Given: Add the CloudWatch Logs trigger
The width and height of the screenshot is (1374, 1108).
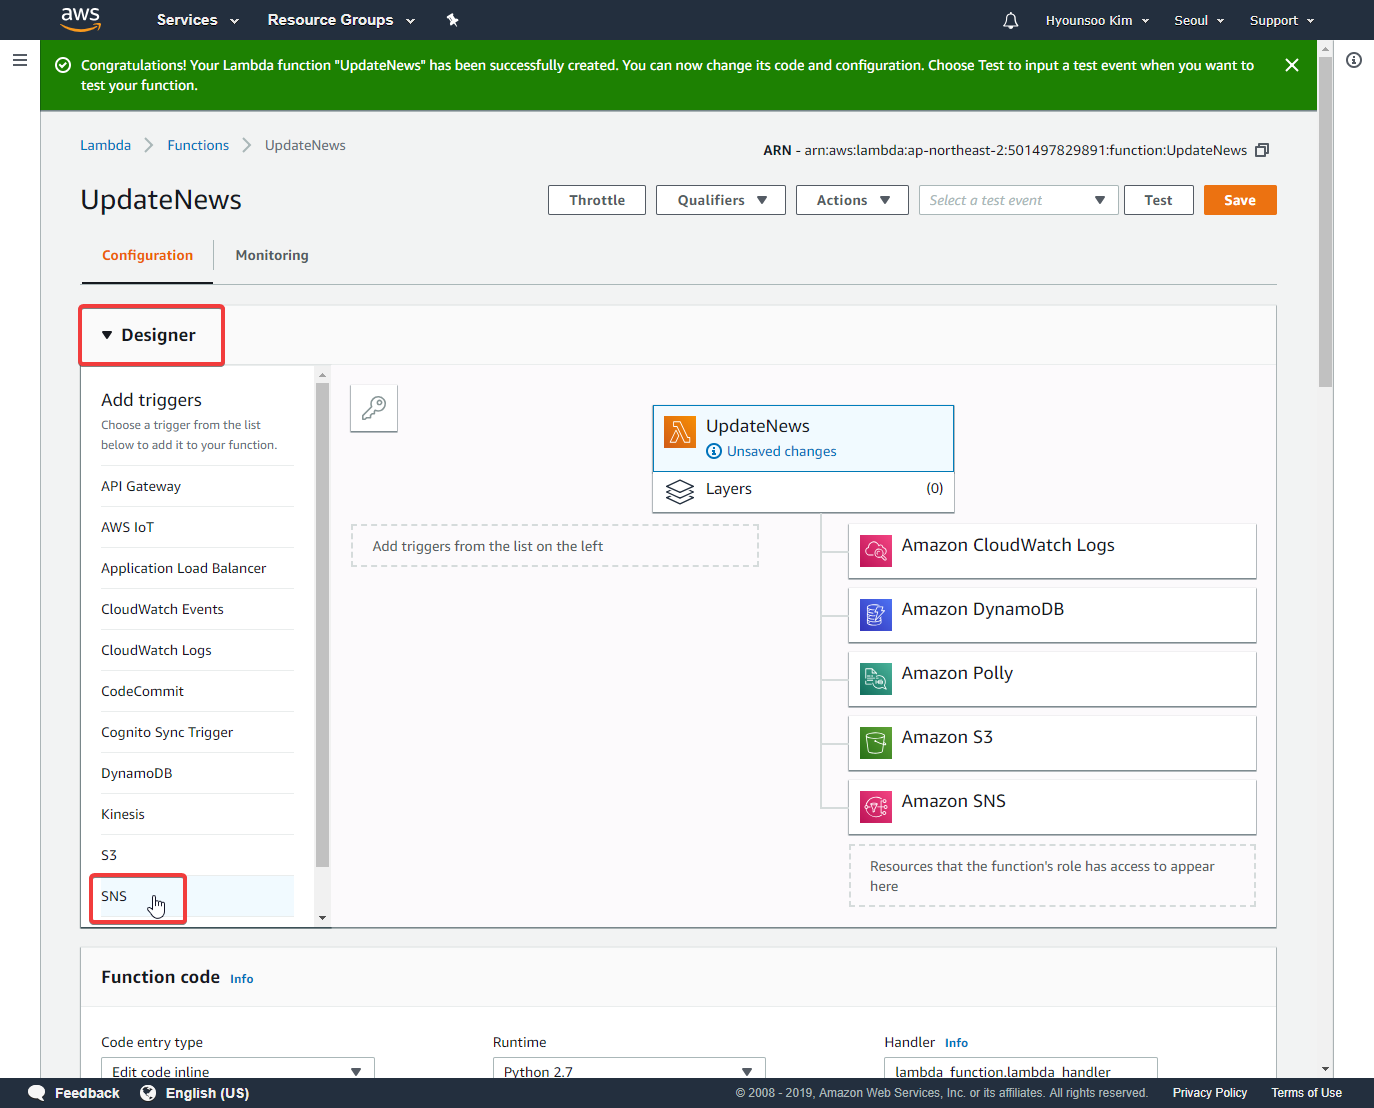Looking at the screenshot, I should tap(197, 650).
